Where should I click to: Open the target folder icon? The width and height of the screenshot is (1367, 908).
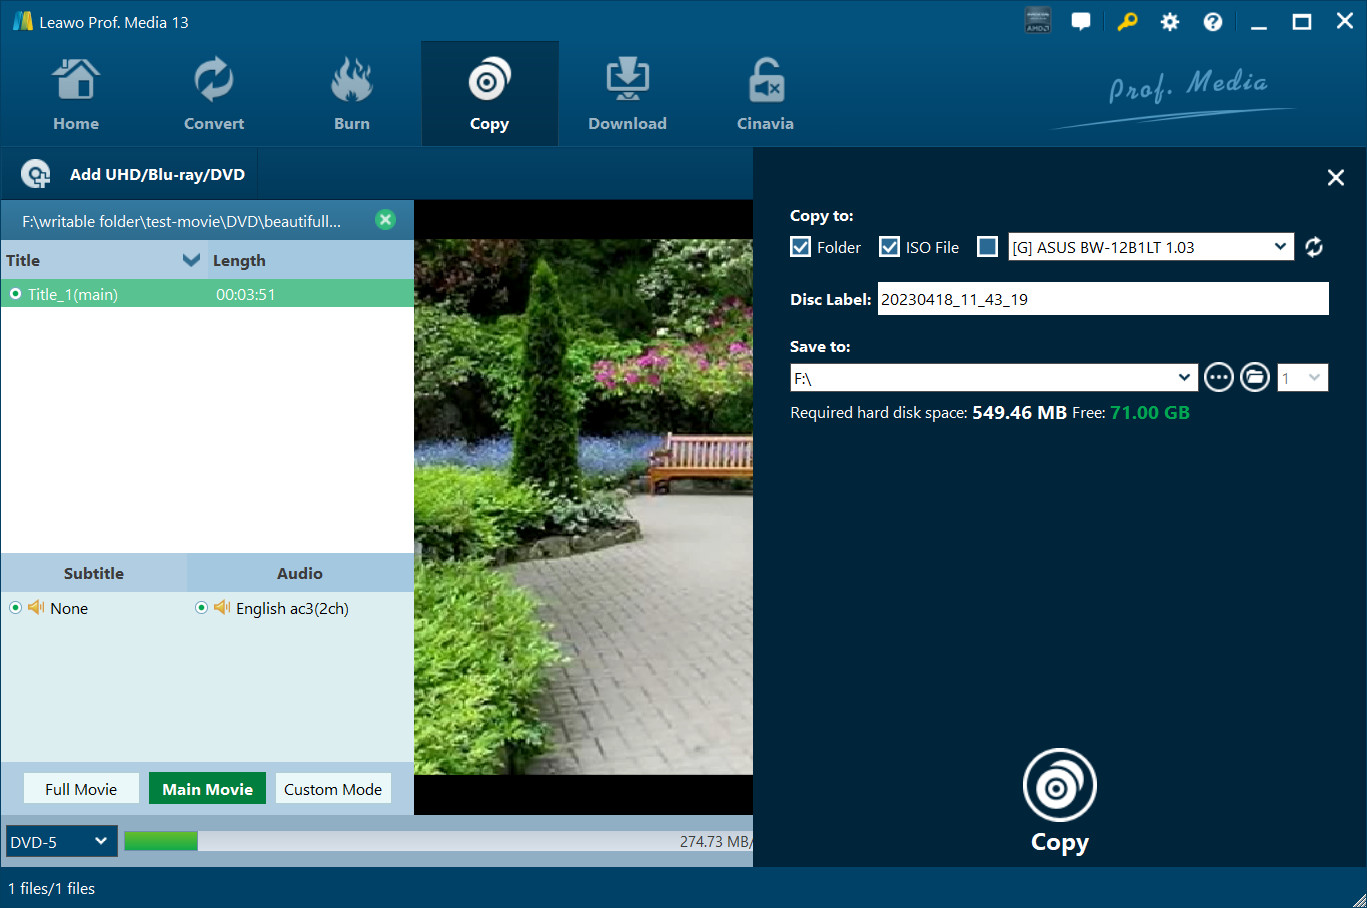point(1254,377)
